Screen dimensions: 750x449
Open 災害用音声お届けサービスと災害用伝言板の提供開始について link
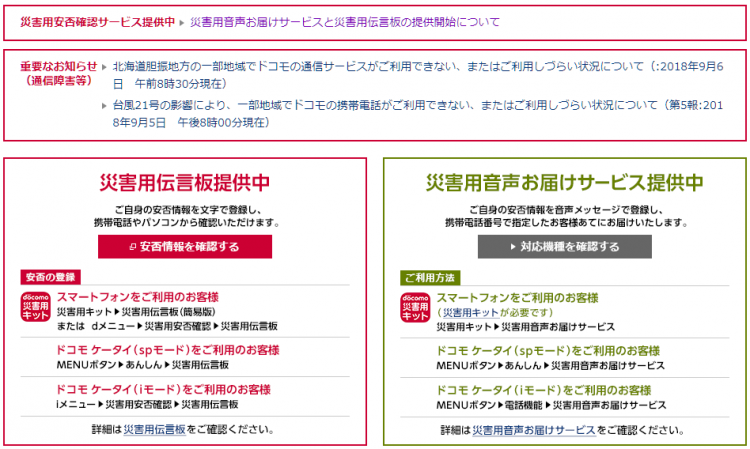344,22
